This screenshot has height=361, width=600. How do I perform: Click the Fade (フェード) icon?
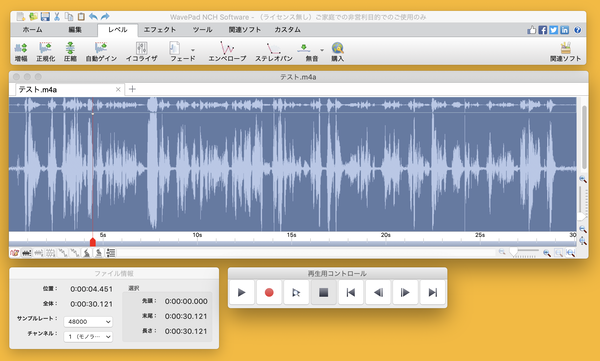click(175, 49)
